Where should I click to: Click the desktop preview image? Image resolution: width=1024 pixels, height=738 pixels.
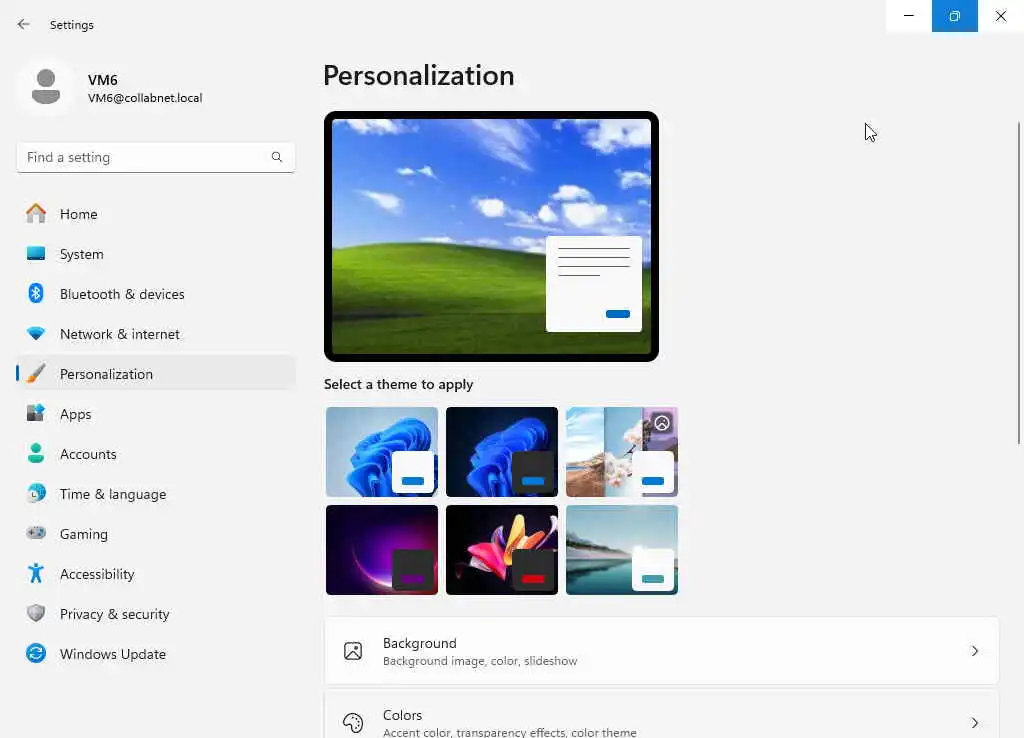pos(491,236)
